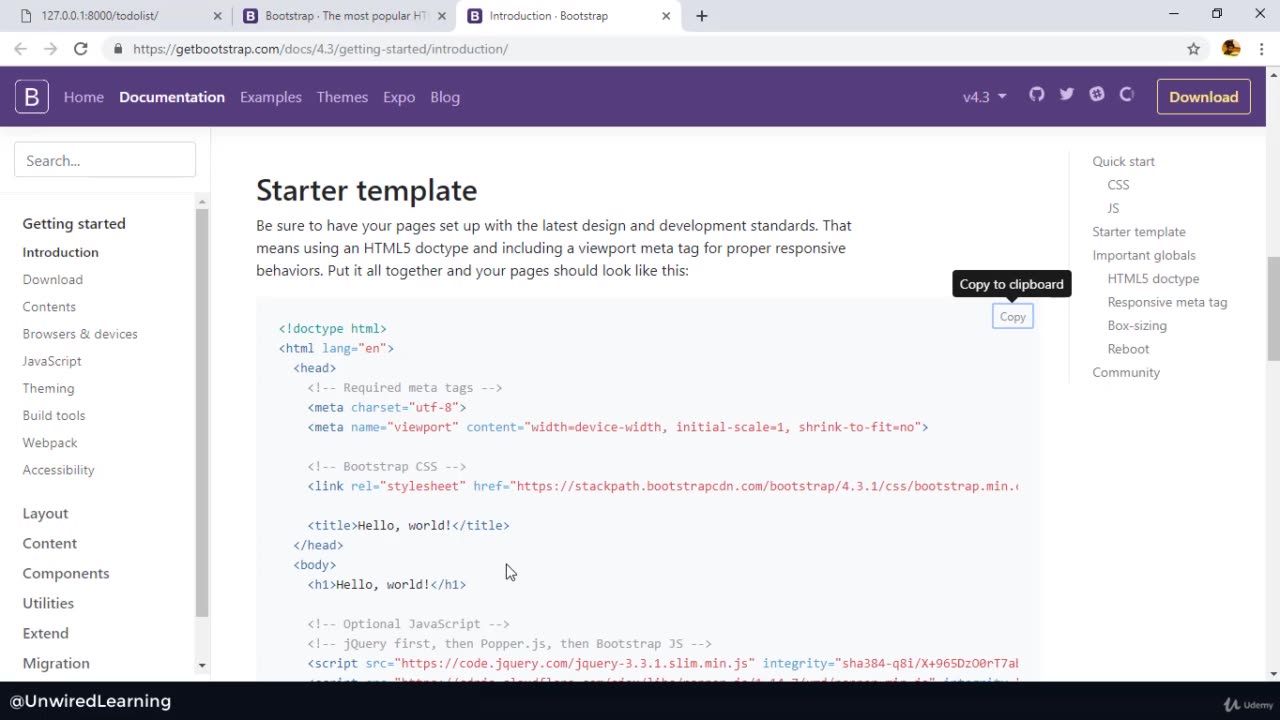Reload the page with refresh icon
Screen dimensions: 1280x720
(x=81, y=48)
